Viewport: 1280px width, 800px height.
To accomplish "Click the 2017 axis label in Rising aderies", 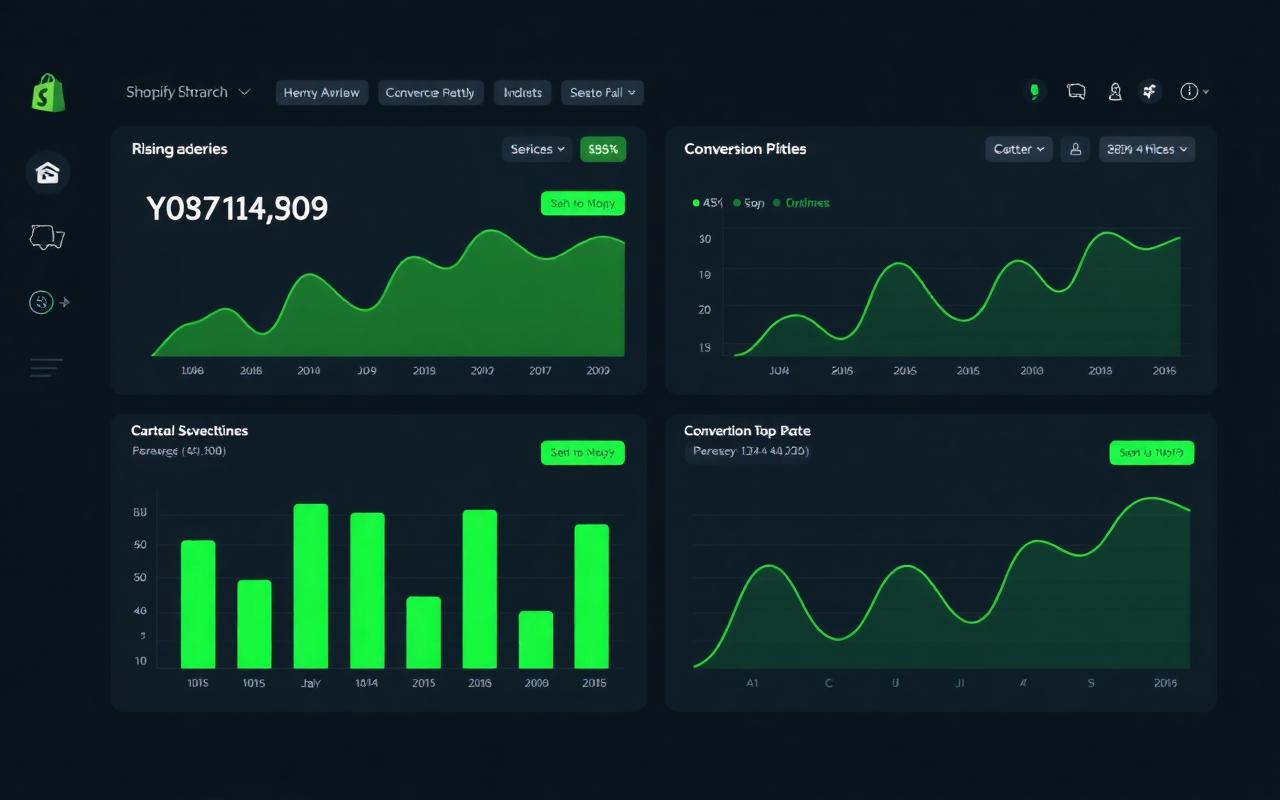I will click(540, 371).
